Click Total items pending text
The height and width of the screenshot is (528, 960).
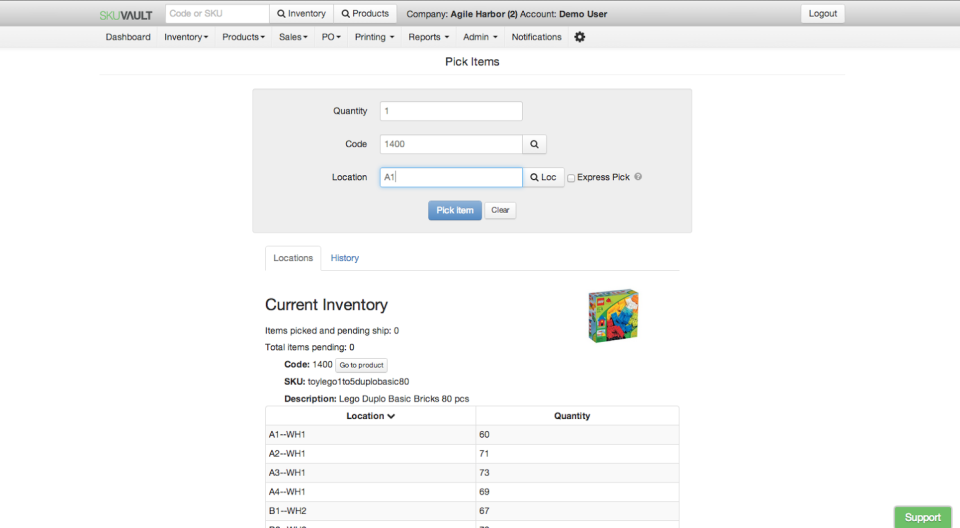click(x=310, y=347)
